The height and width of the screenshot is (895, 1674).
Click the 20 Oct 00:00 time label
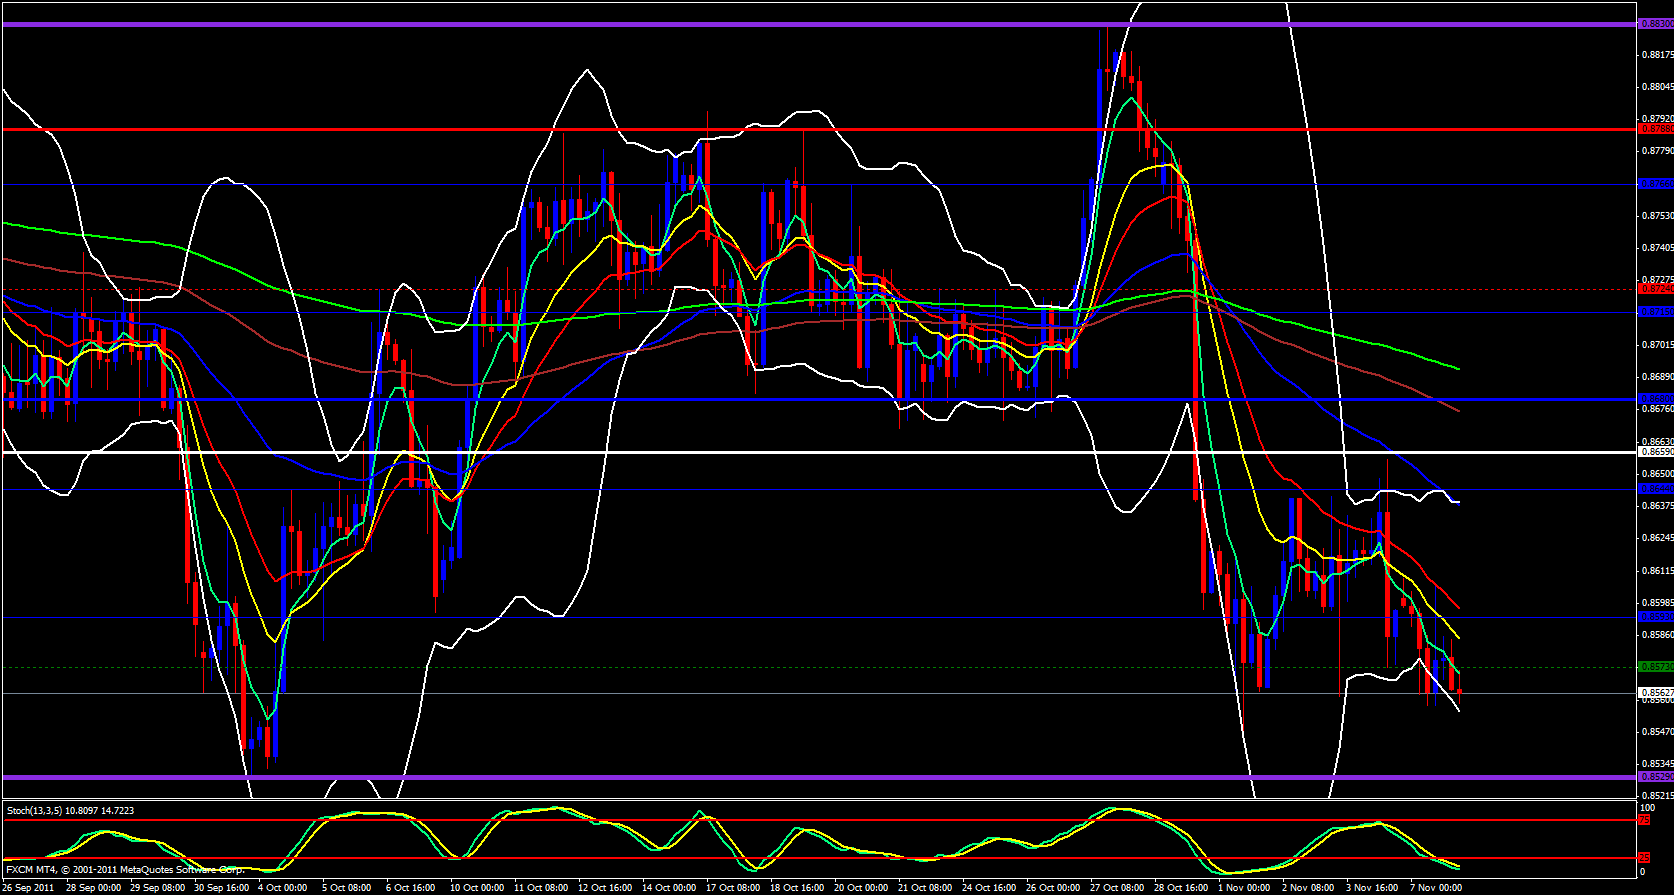861,888
